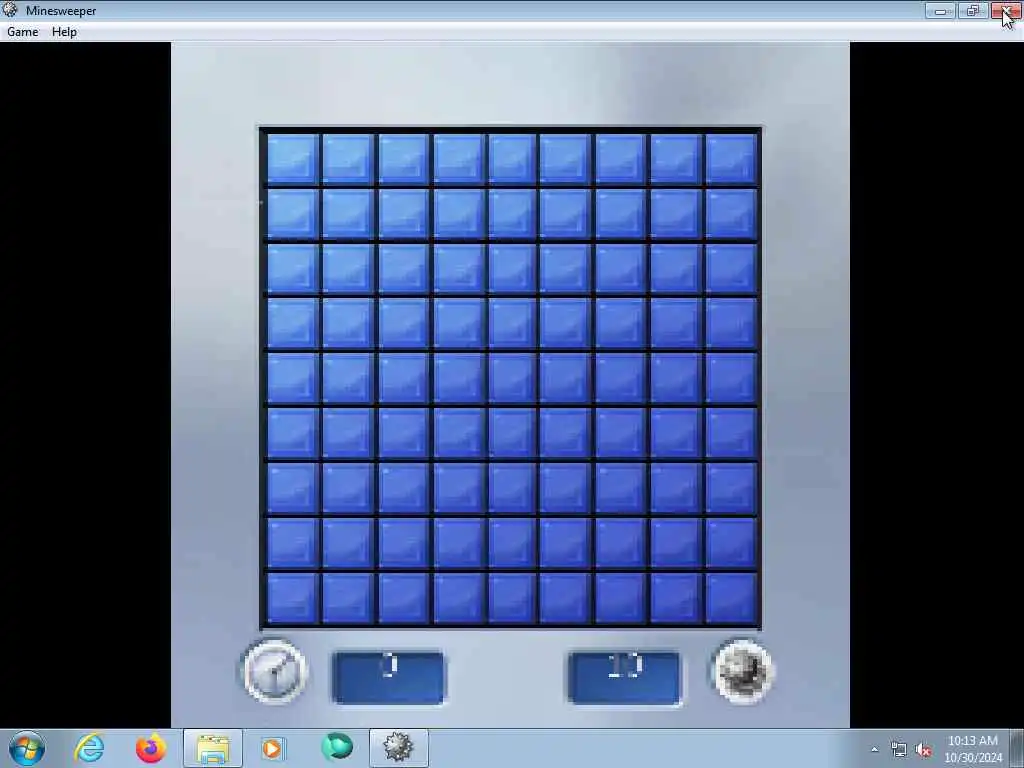Screen dimensions: 1024x768
Task: Reveal the bottom-left corner tile
Action: click(292, 598)
